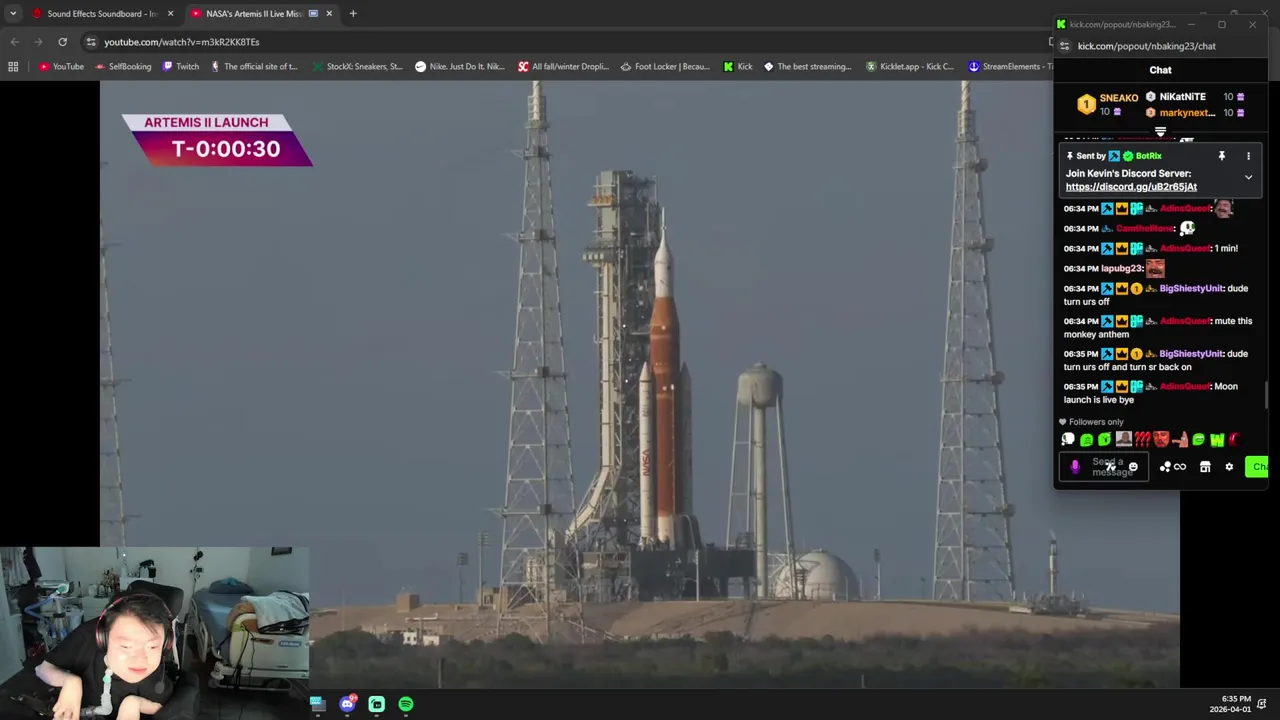
Task: Click the kick.com popout chat address
Action: click(x=1147, y=46)
